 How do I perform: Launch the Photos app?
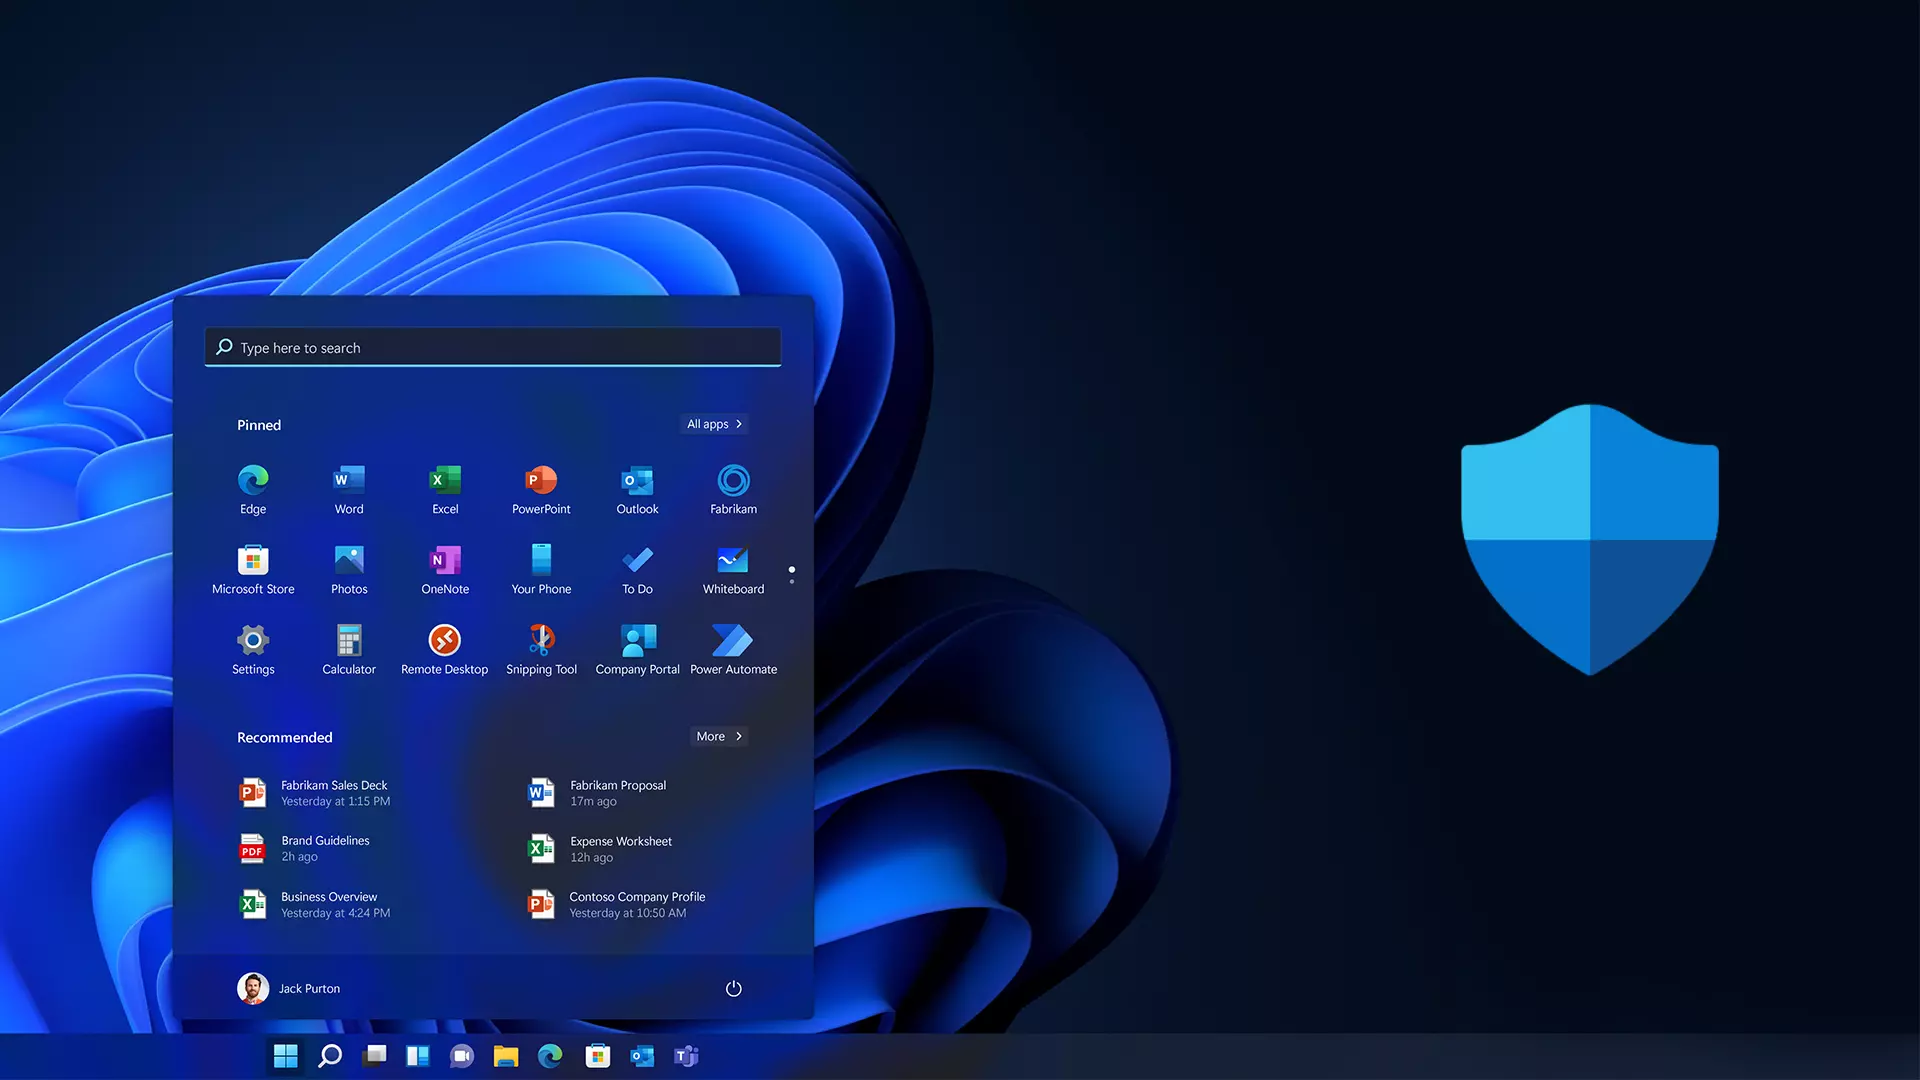tap(349, 569)
